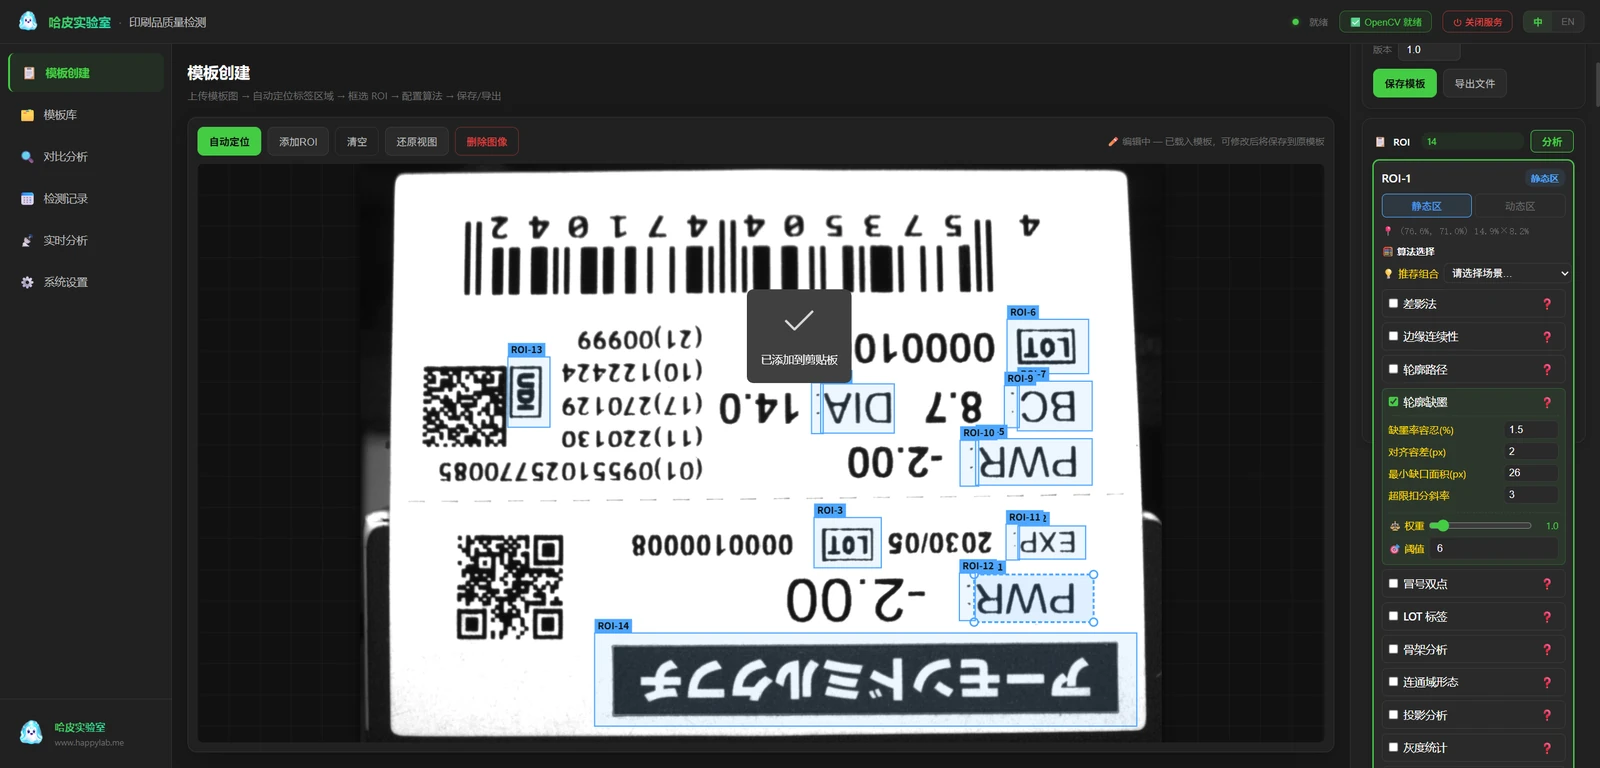The height and width of the screenshot is (768, 1600).
Task: Switch ROI-1 to 静态区 tab
Action: pos(1426,206)
